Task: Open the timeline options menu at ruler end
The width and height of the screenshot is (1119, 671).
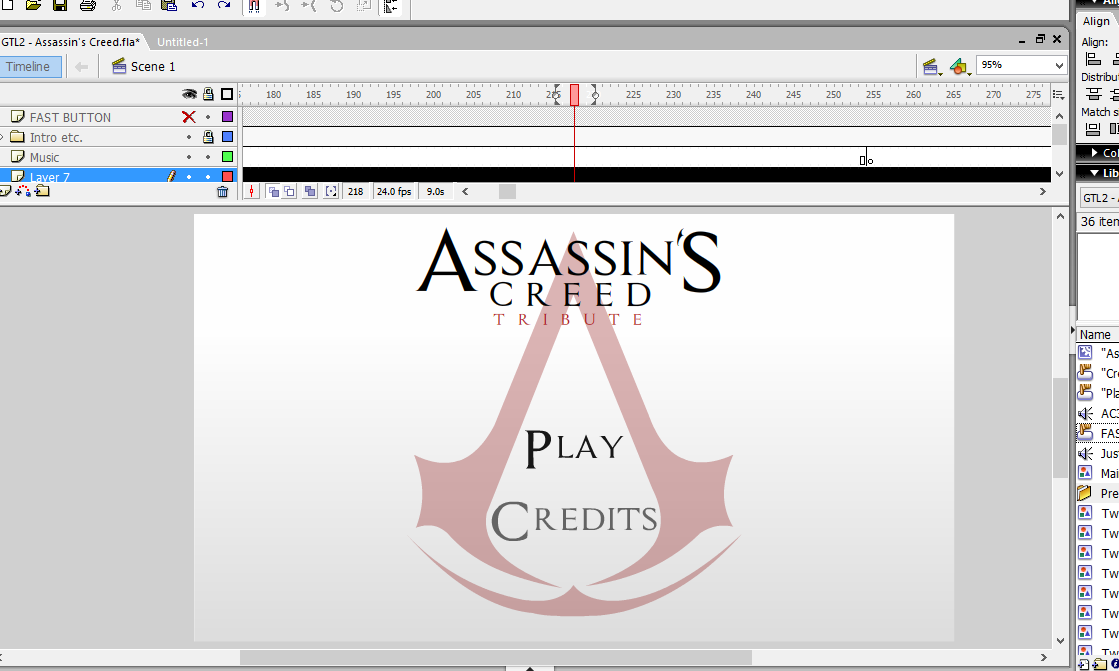Action: [1059, 94]
